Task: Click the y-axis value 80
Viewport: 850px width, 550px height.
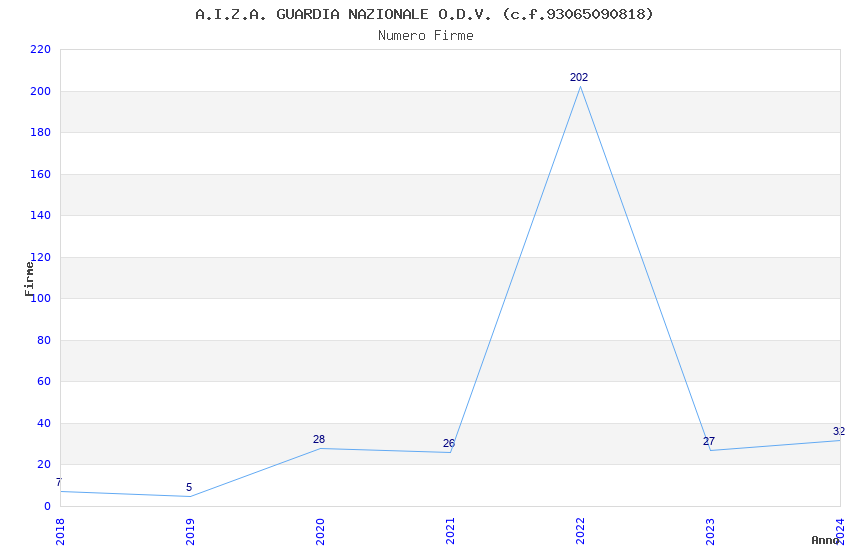Action: tap(44, 340)
